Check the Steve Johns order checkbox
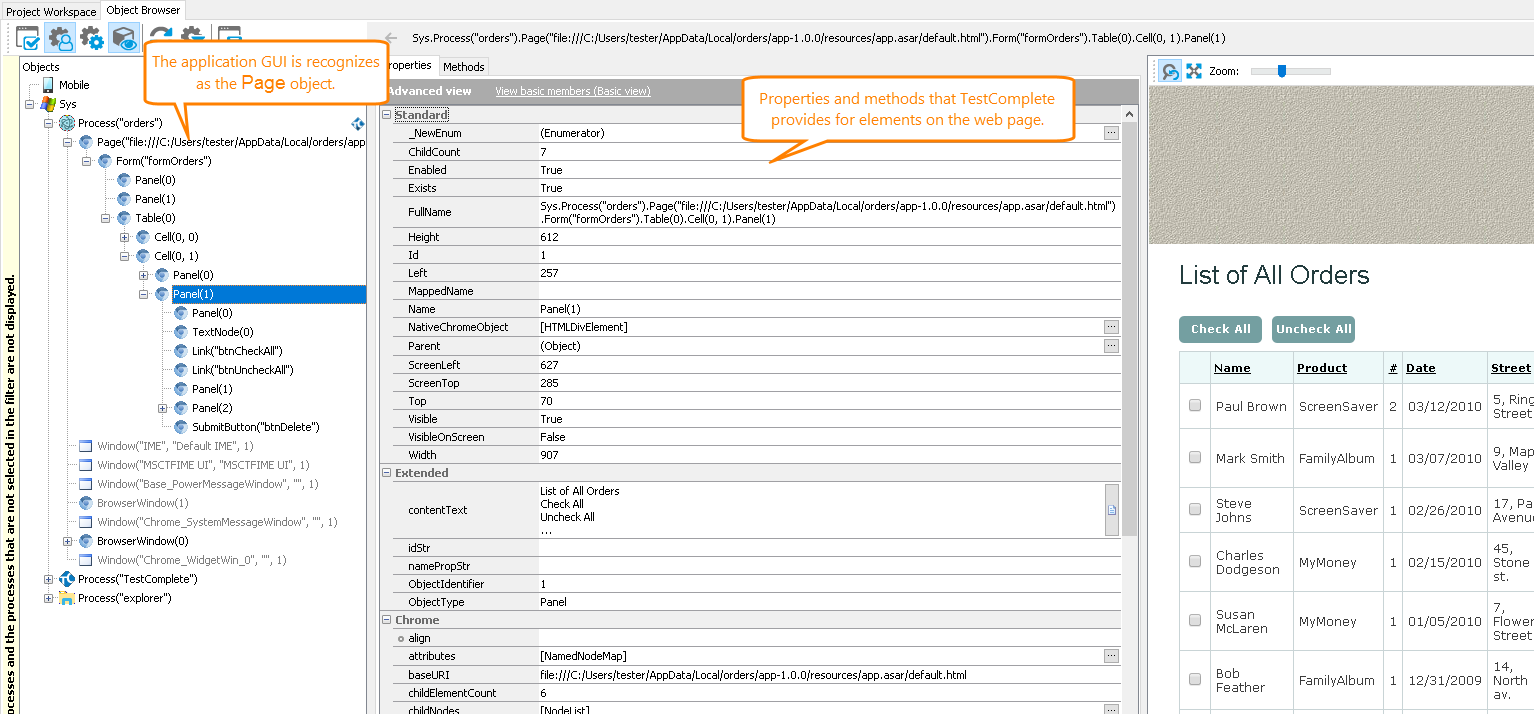The width and height of the screenshot is (1534, 714). point(1195,509)
